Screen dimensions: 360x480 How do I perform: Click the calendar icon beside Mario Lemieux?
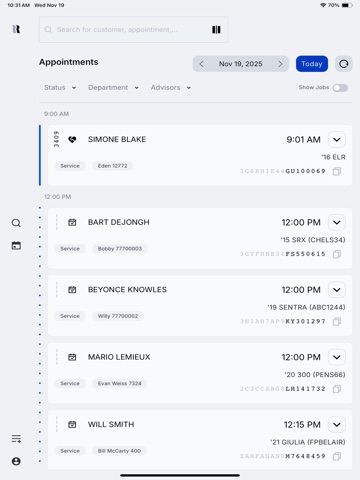(x=72, y=357)
